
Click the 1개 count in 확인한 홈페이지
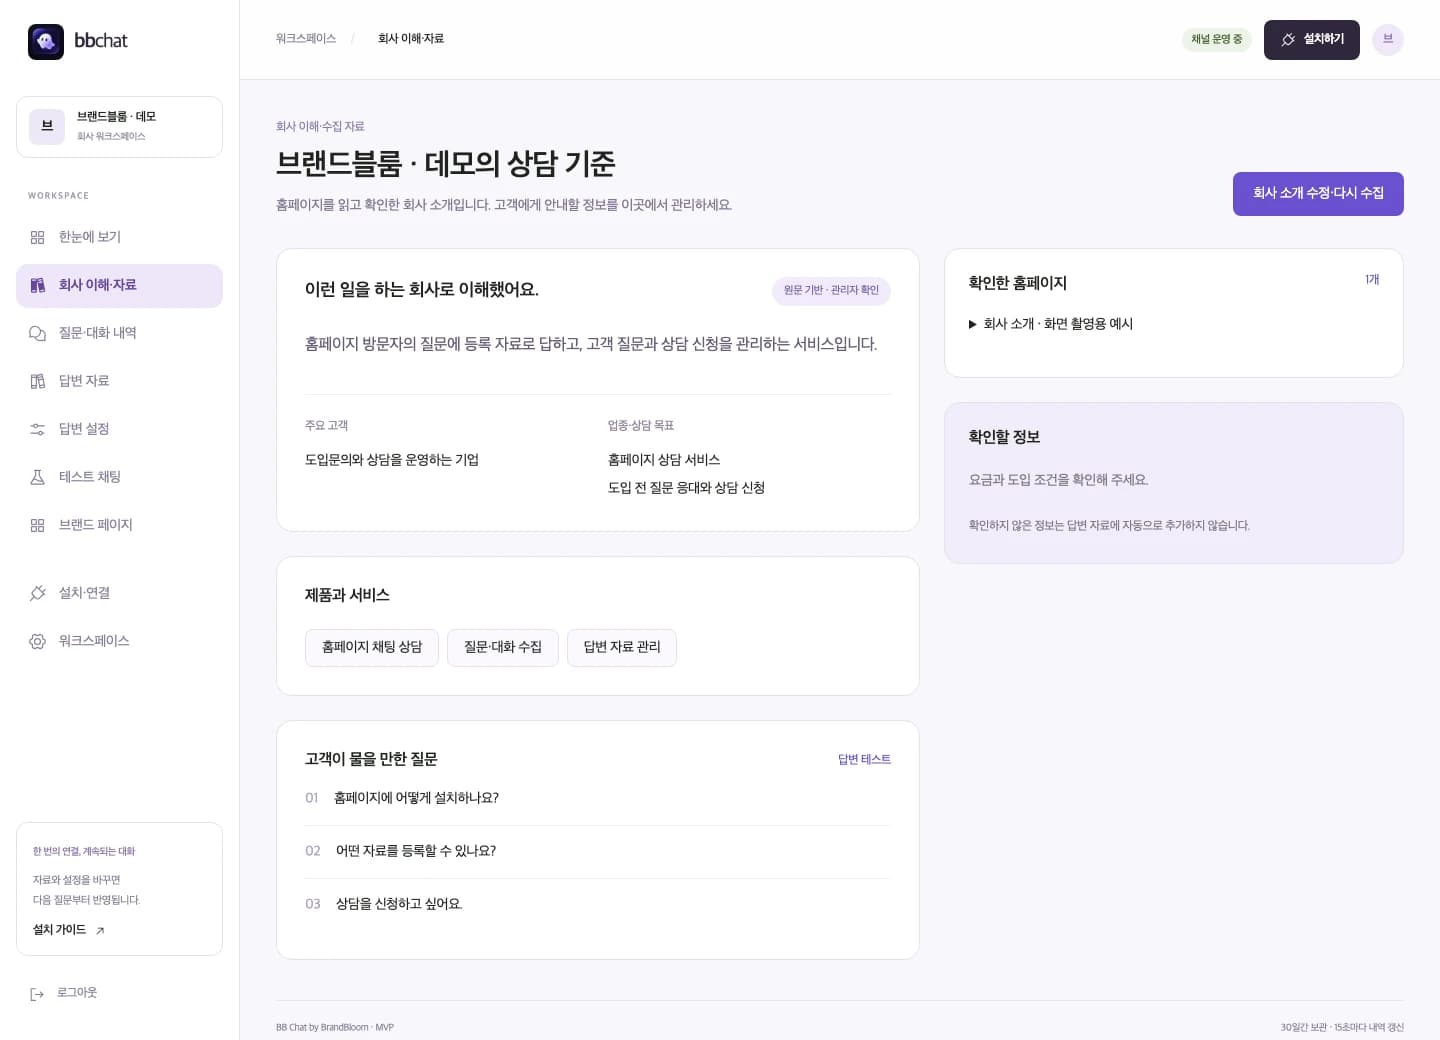1372,280
